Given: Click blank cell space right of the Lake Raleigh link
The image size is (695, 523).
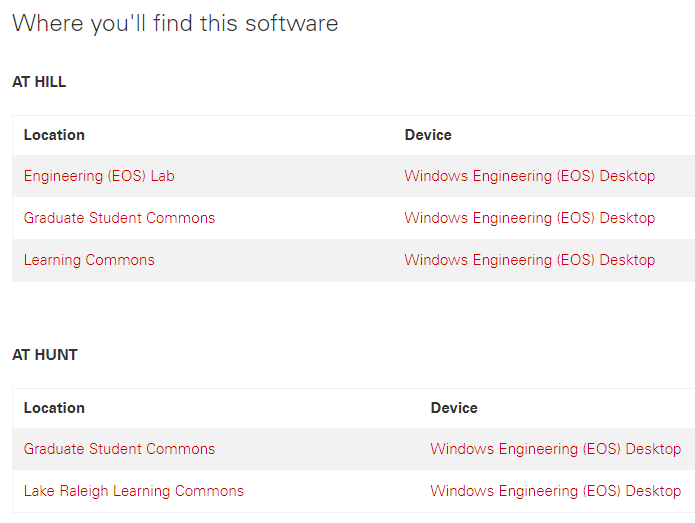Looking at the screenshot, I should [x=332, y=491].
